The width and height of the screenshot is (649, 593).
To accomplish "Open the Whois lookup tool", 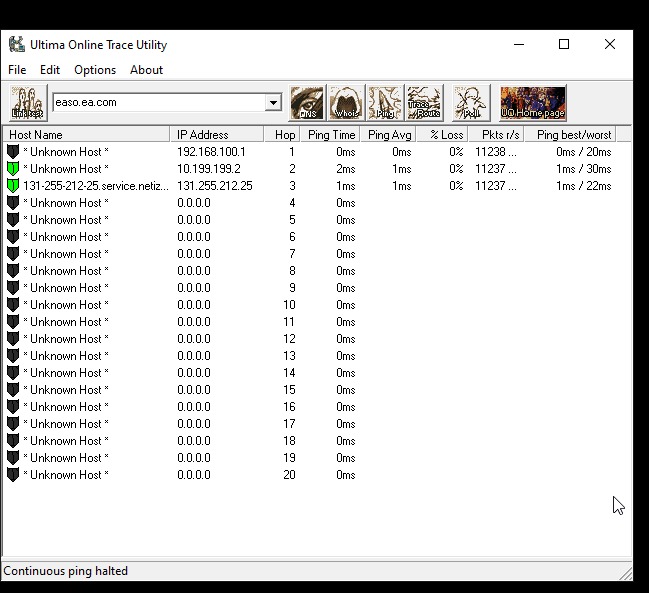I will (346, 103).
